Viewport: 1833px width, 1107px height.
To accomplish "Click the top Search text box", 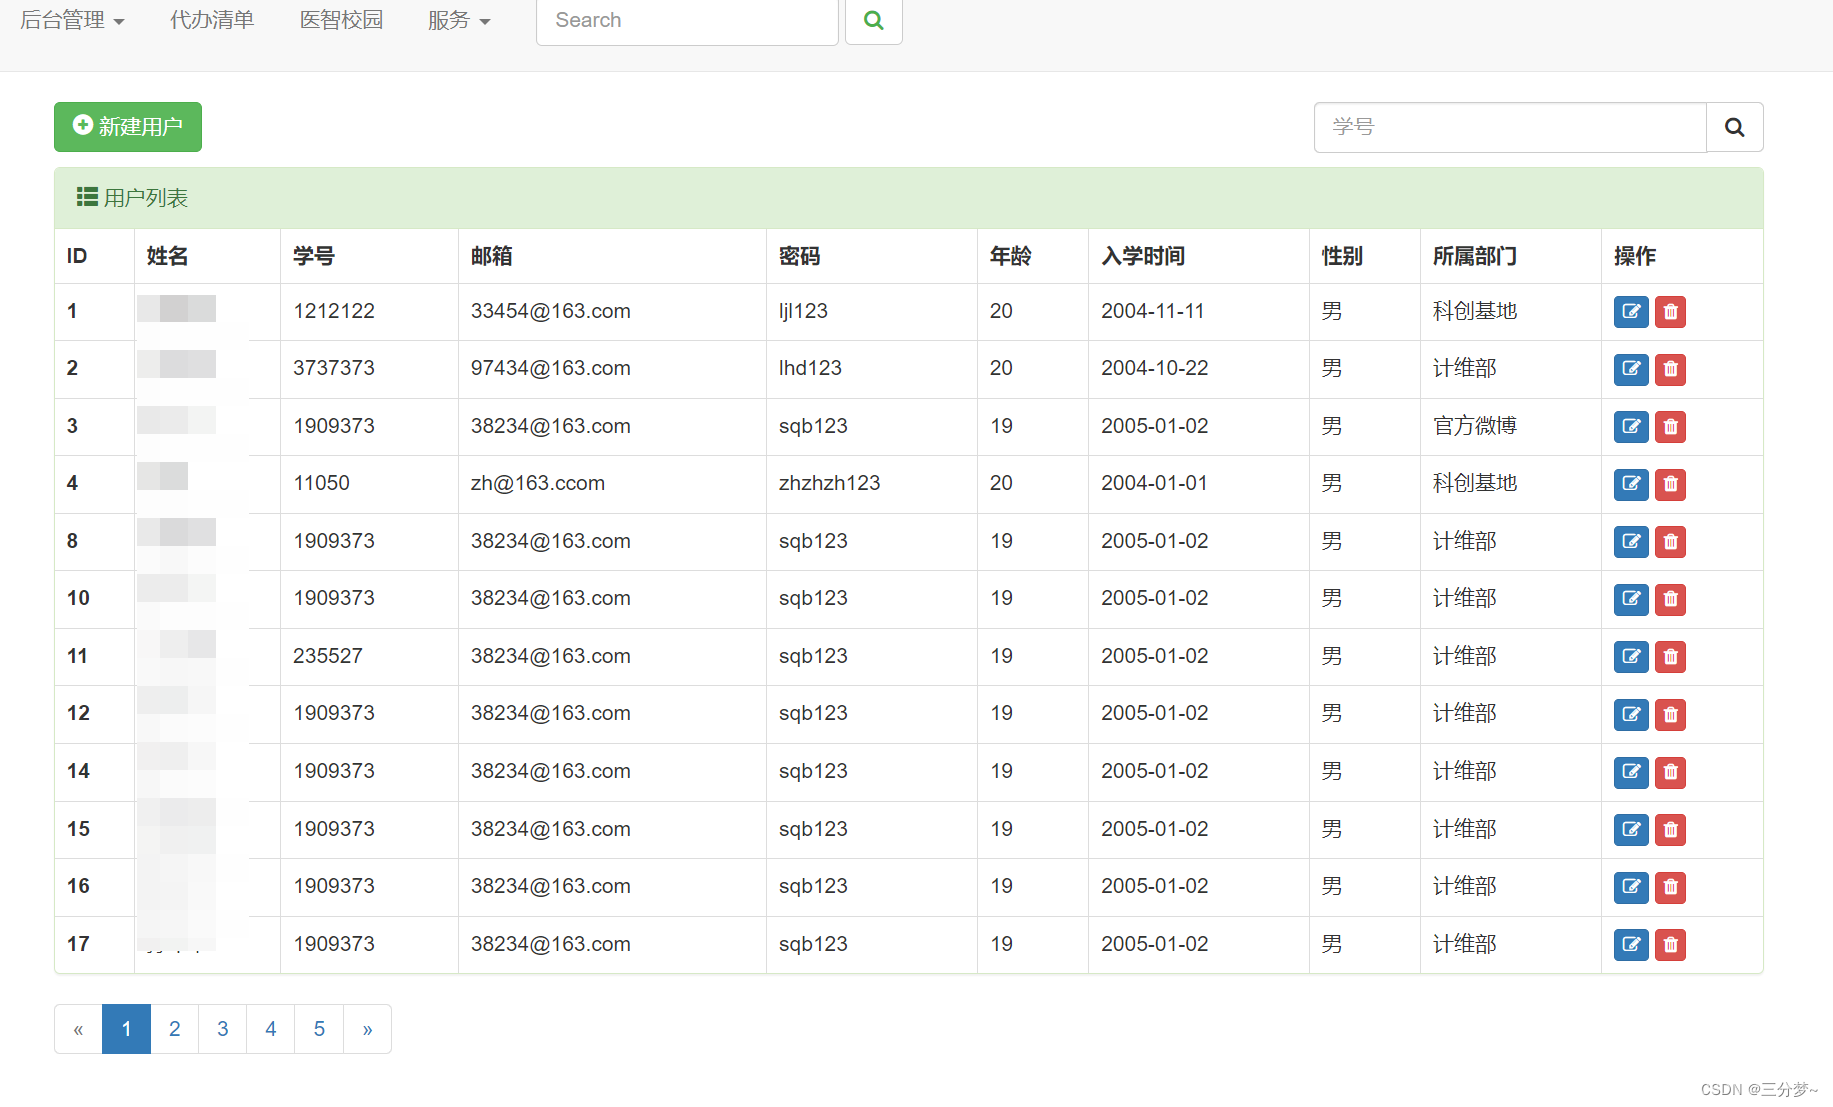I will pyautogui.click(x=687, y=21).
